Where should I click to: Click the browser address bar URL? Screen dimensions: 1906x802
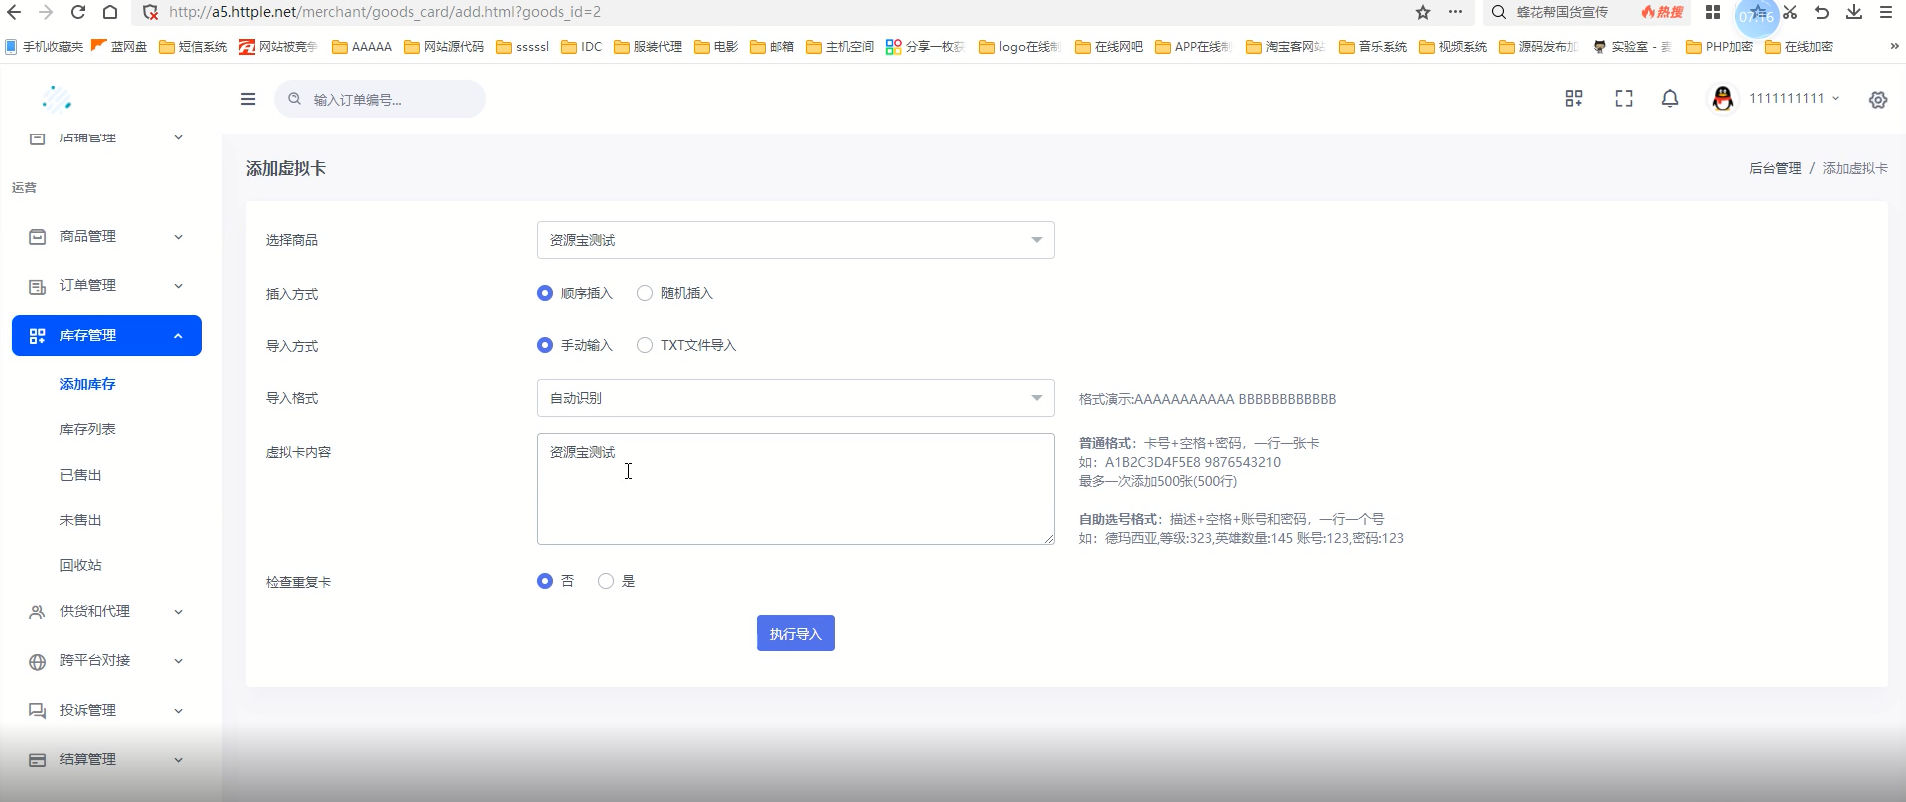[385, 12]
